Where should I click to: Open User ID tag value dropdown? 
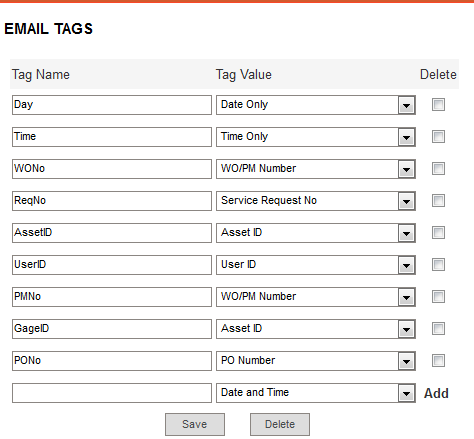tap(315, 265)
